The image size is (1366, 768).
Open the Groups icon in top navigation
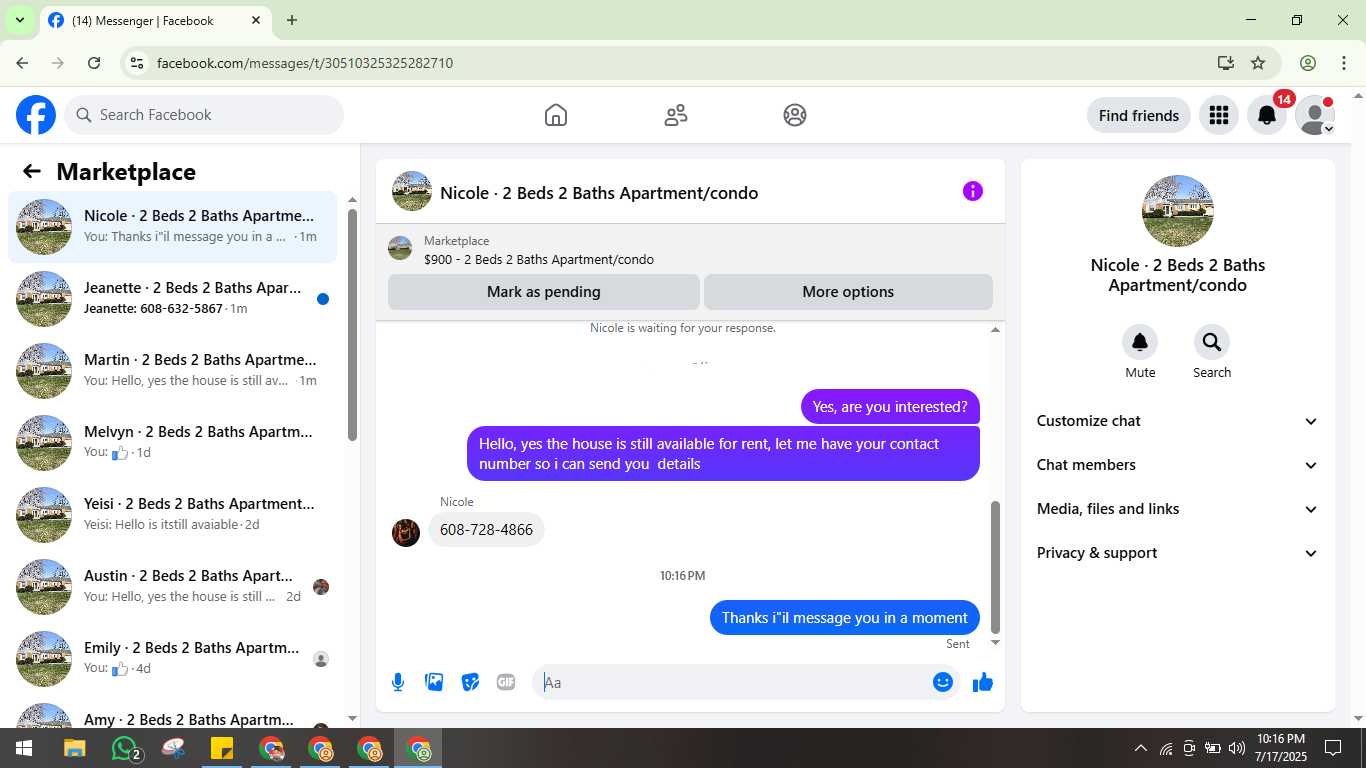(795, 115)
